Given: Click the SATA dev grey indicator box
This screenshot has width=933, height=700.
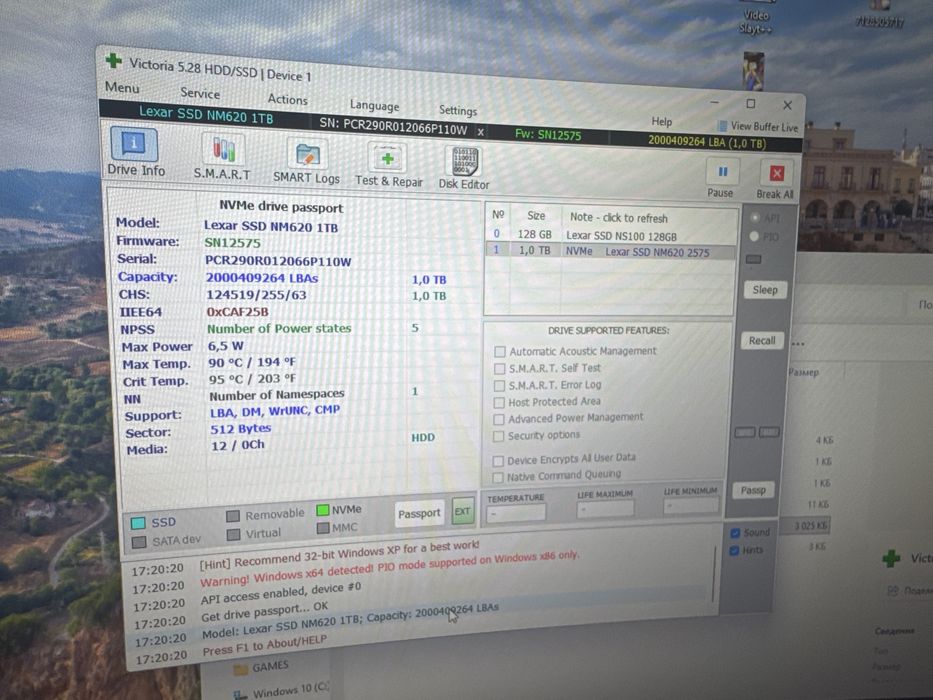Looking at the screenshot, I should coord(139,542).
